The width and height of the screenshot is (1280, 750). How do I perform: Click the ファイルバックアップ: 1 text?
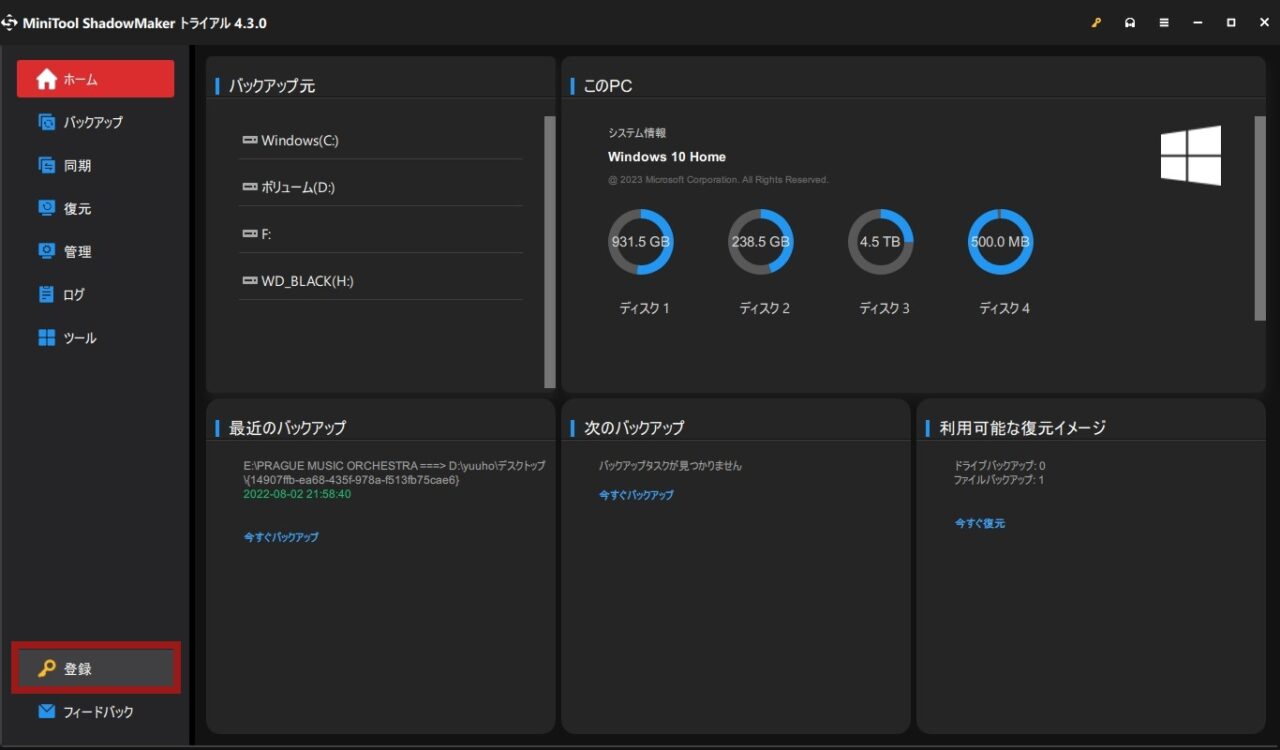pos(999,480)
